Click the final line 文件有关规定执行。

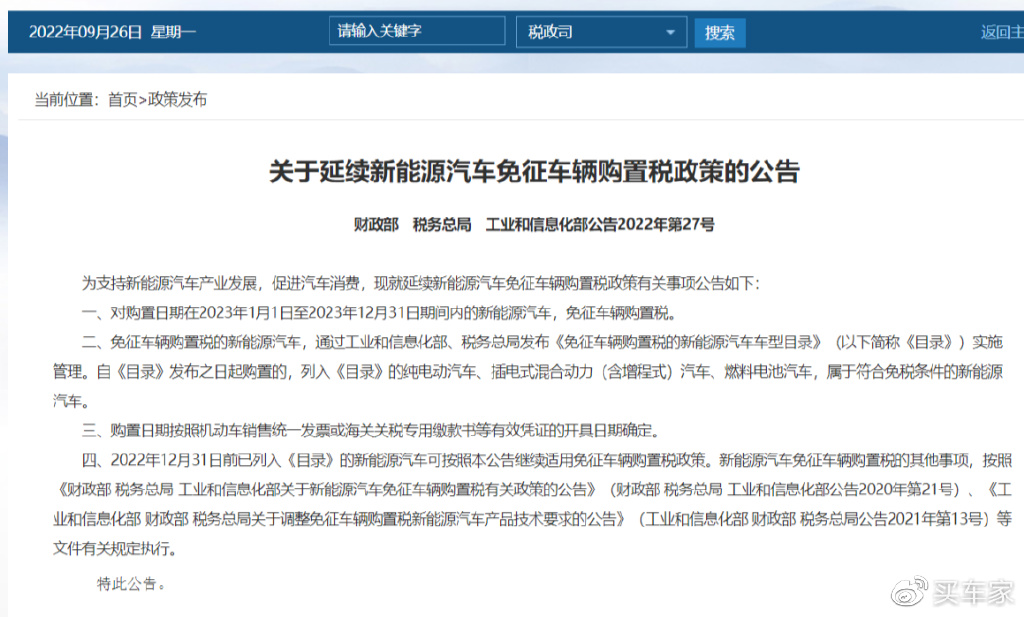click(x=114, y=548)
